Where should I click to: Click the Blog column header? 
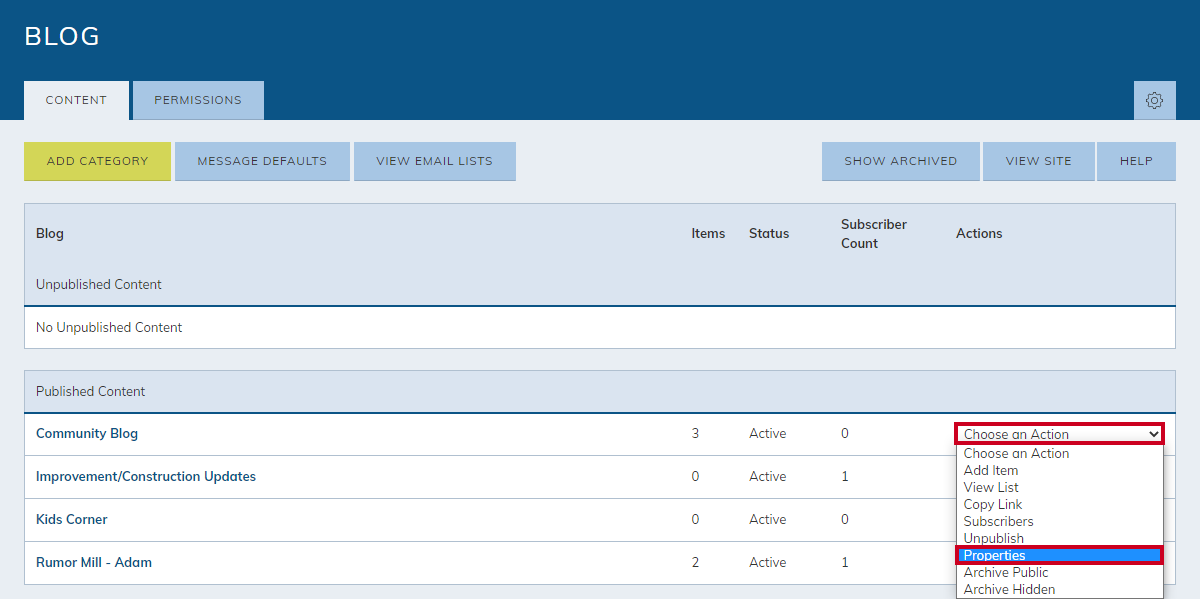(x=50, y=234)
